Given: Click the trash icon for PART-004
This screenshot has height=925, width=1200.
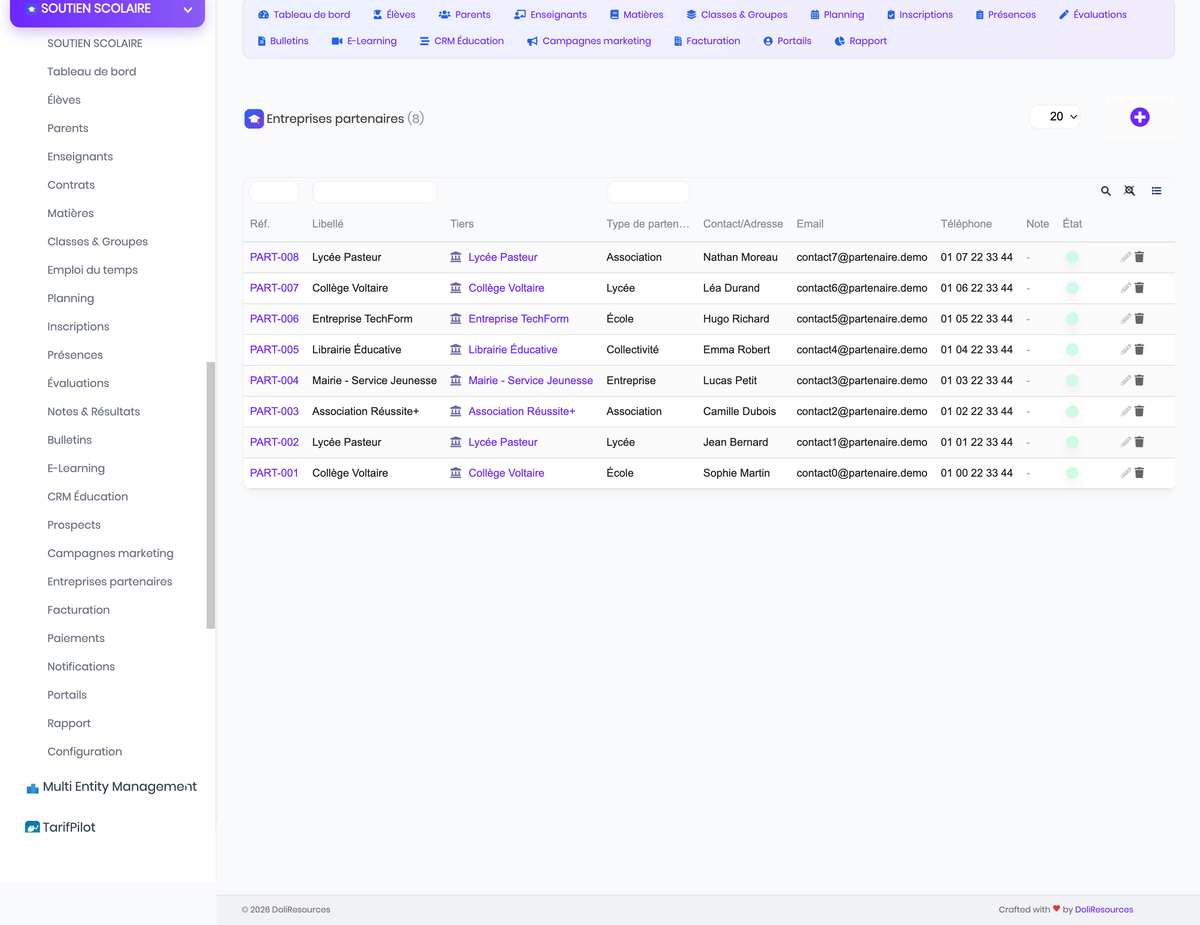Looking at the screenshot, I should 1139,381.
